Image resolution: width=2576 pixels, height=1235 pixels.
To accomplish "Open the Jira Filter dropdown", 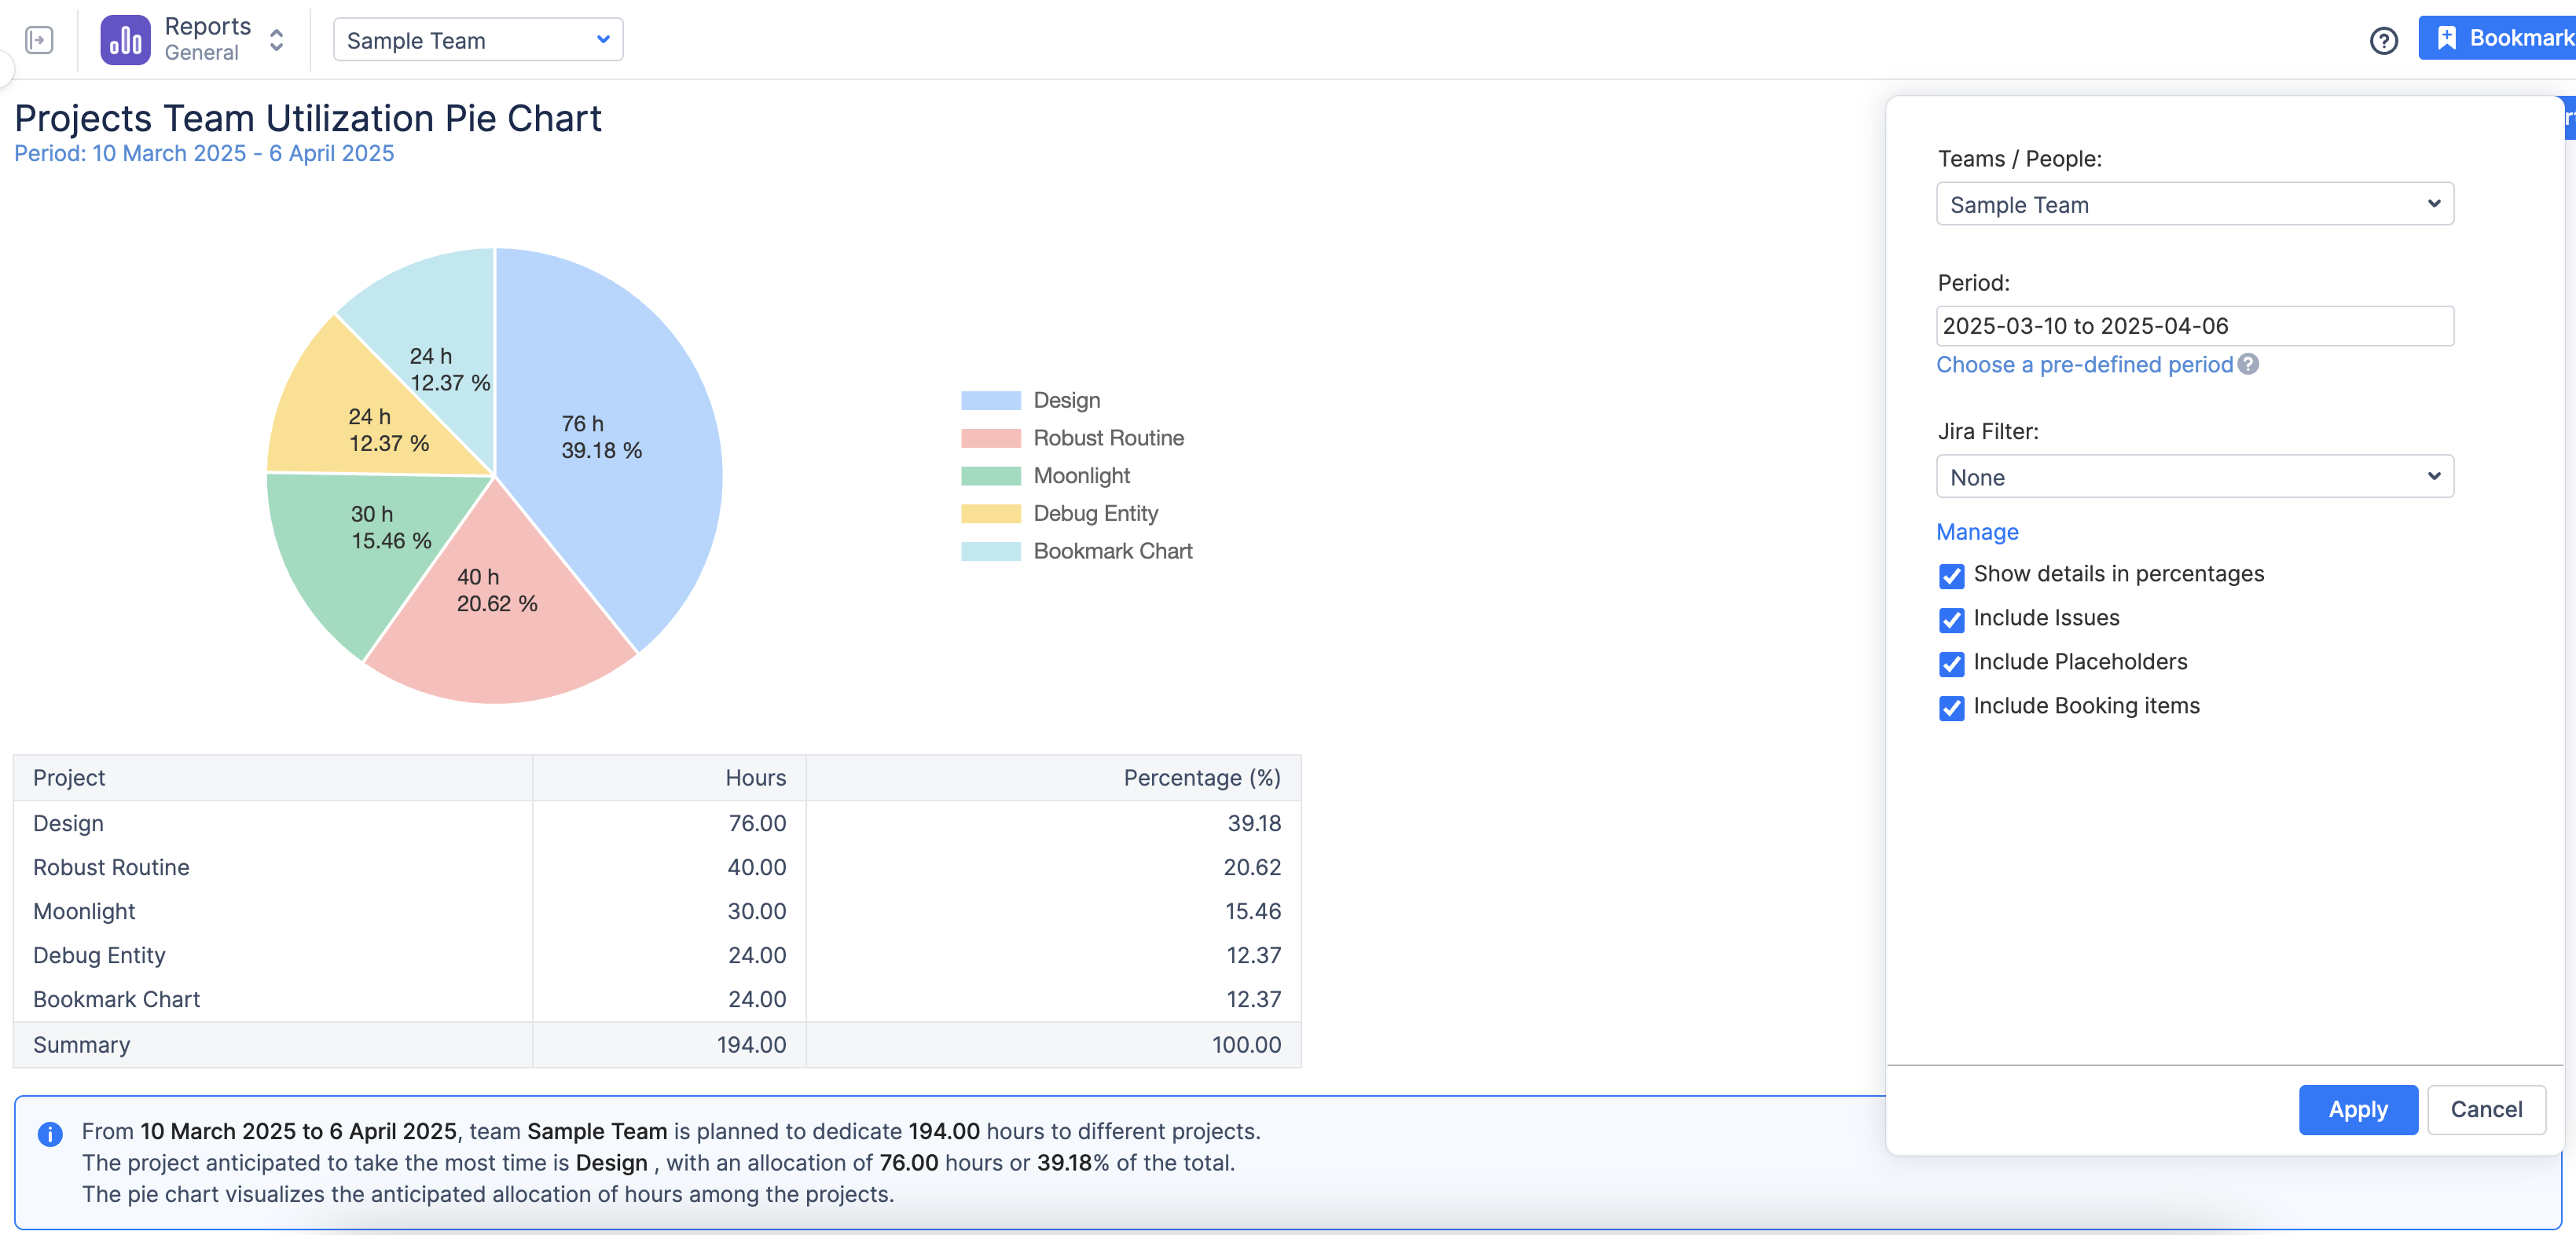I will (x=2194, y=477).
